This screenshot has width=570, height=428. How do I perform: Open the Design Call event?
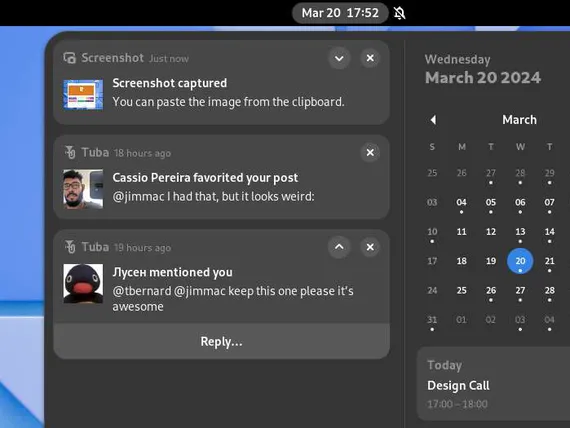[494, 384]
